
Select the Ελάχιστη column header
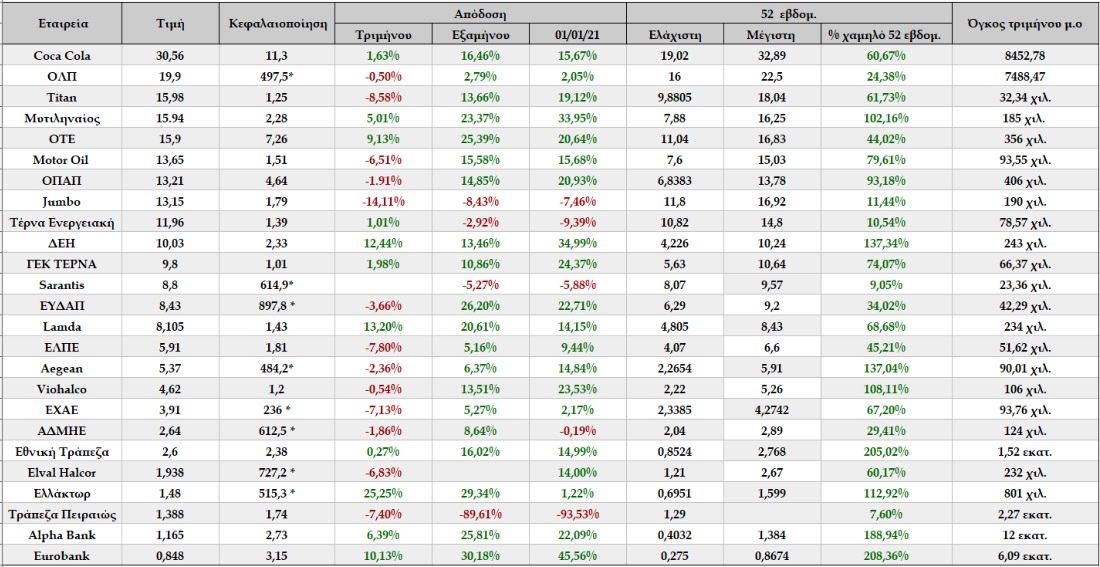point(674,34)
